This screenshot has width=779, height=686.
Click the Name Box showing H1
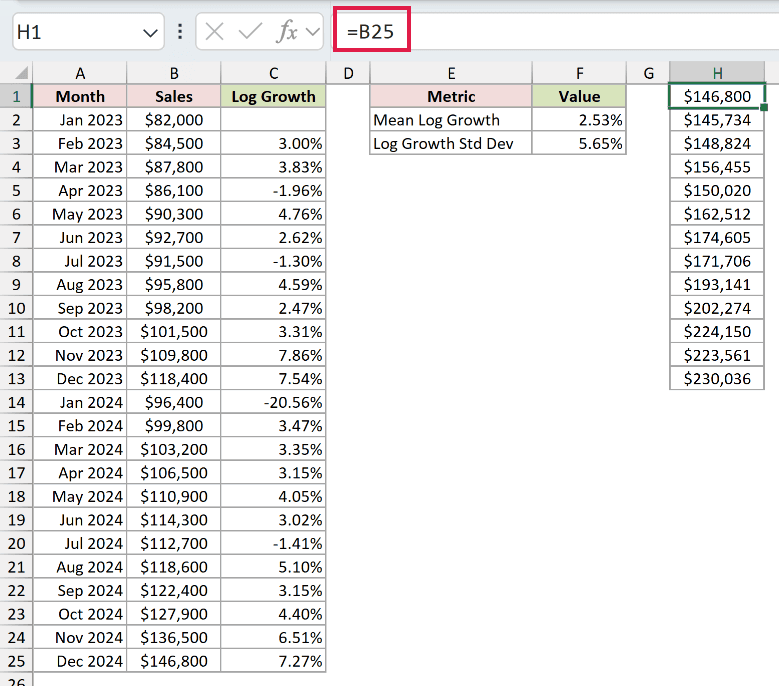(x=88, y=32)
